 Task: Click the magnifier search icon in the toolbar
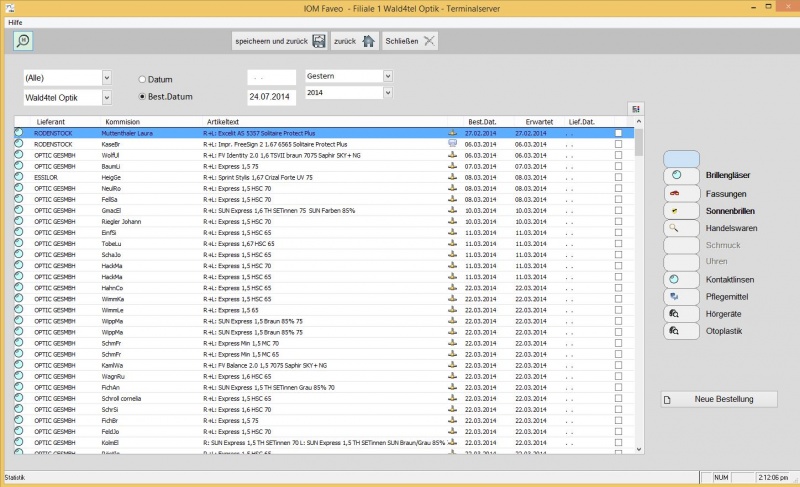(x=23, y=41)
